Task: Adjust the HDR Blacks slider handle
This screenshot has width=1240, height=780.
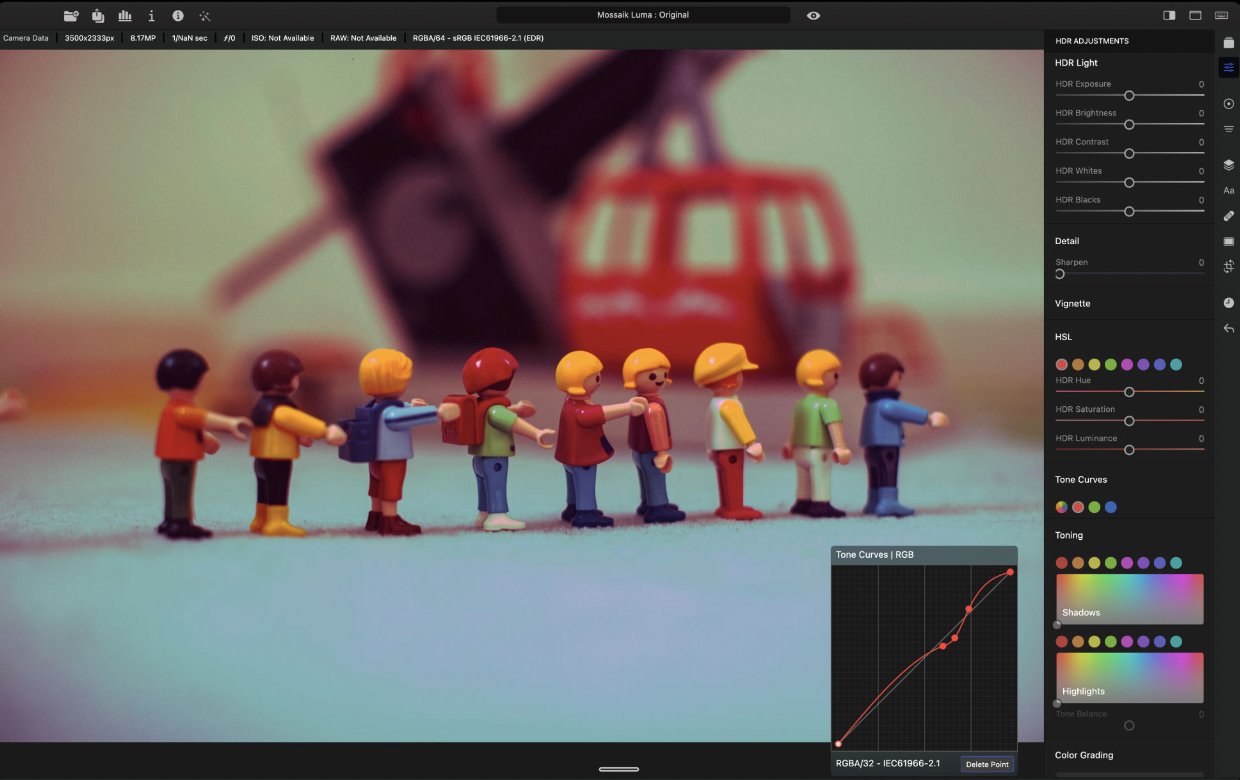Action: [x=1129, y=212]
